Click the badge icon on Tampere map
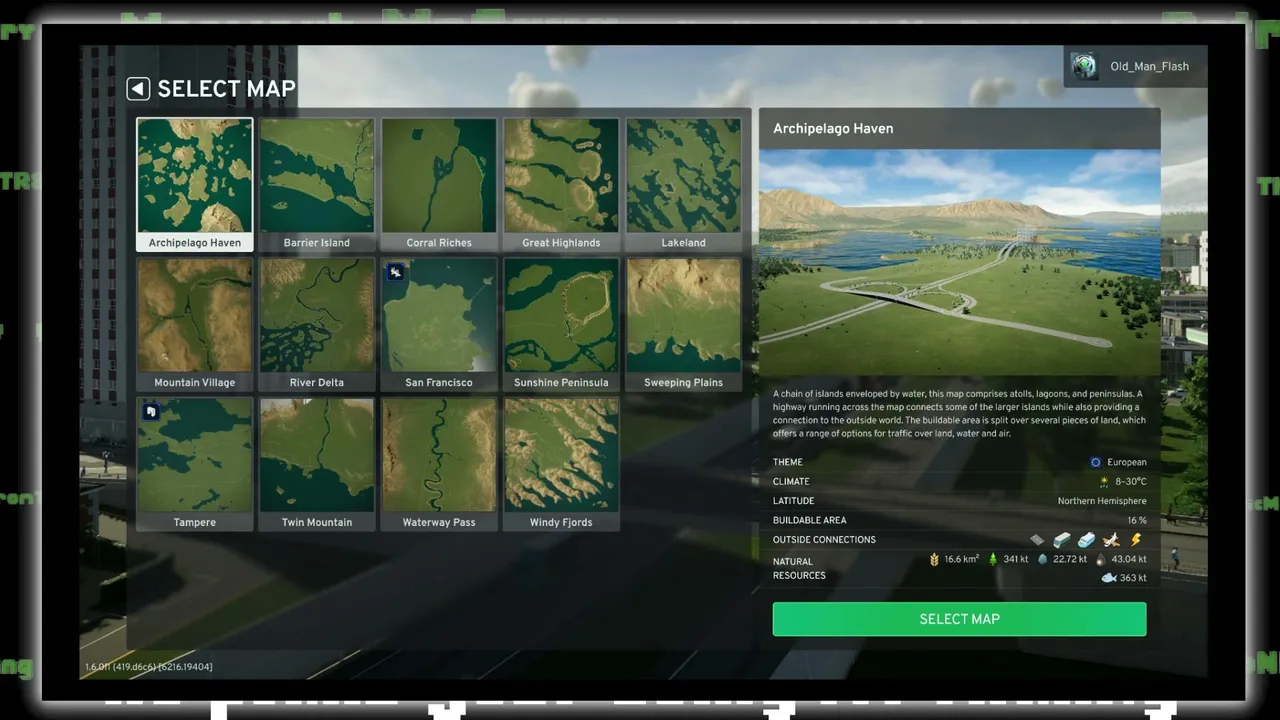Screen dimensions: 1280x720 (152, 411)
